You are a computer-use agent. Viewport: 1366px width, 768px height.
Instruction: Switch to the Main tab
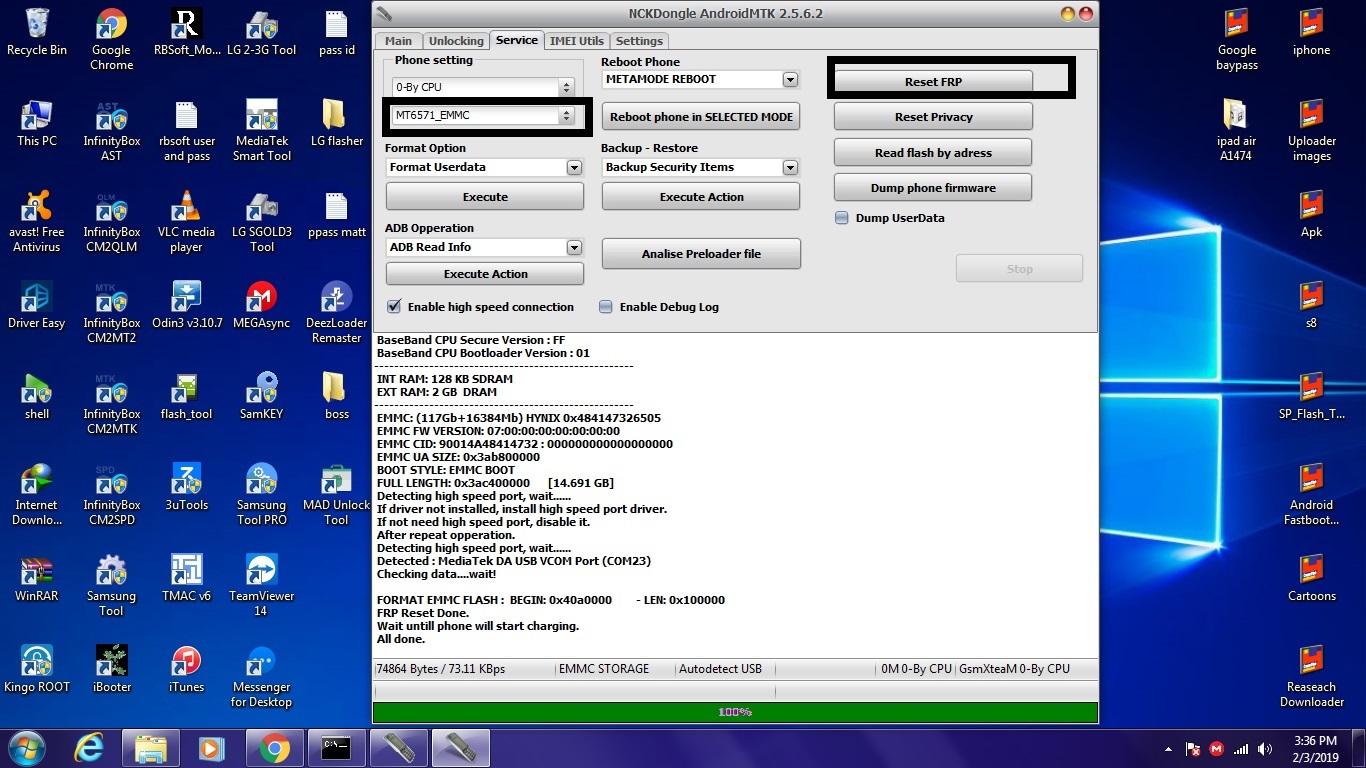coord(398,41)
